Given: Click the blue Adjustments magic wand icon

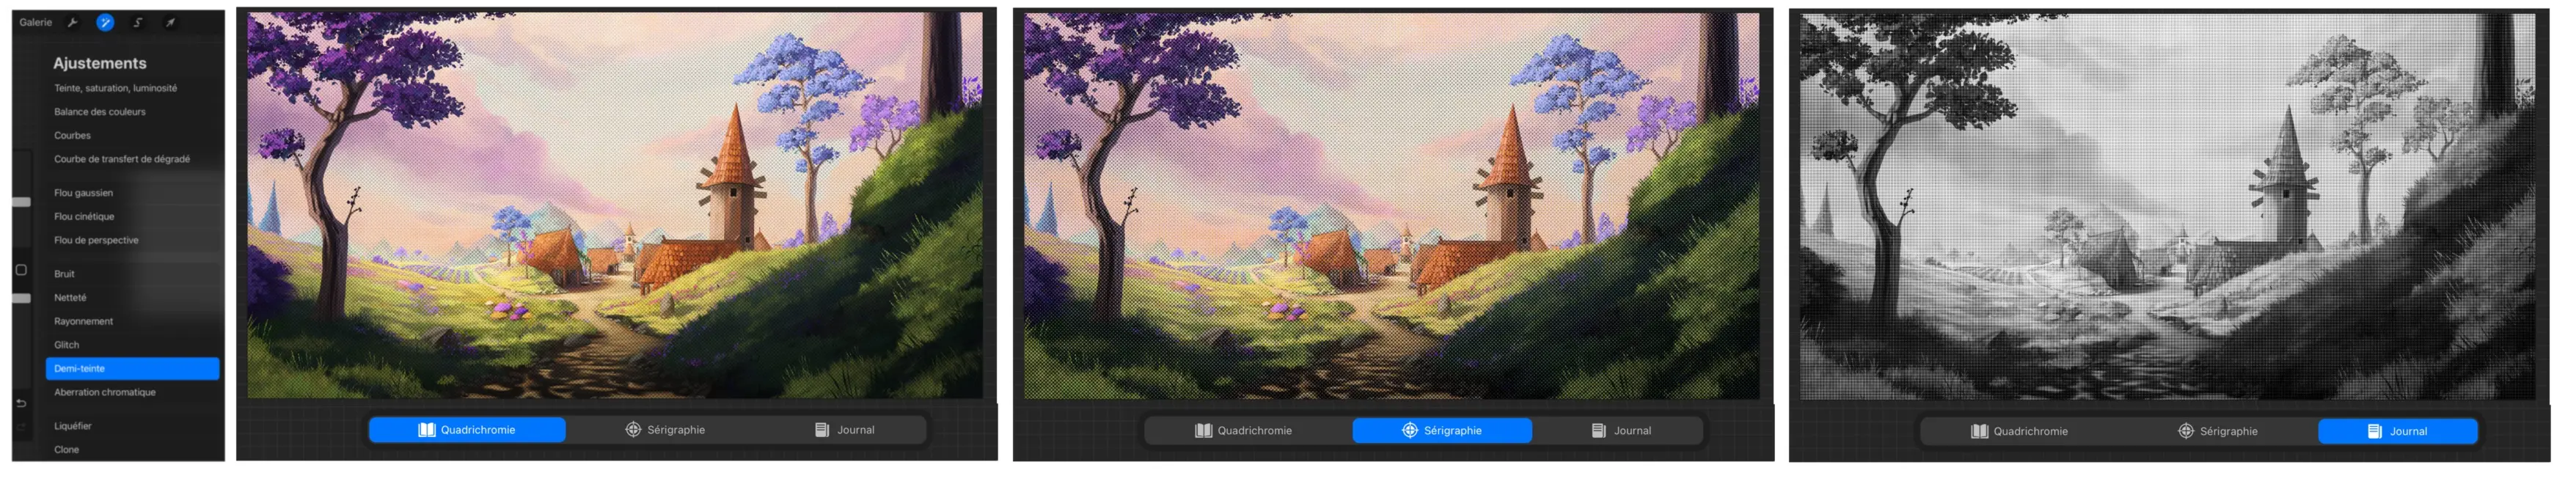Looking at the screenshot, I should [x=105, y=22].
